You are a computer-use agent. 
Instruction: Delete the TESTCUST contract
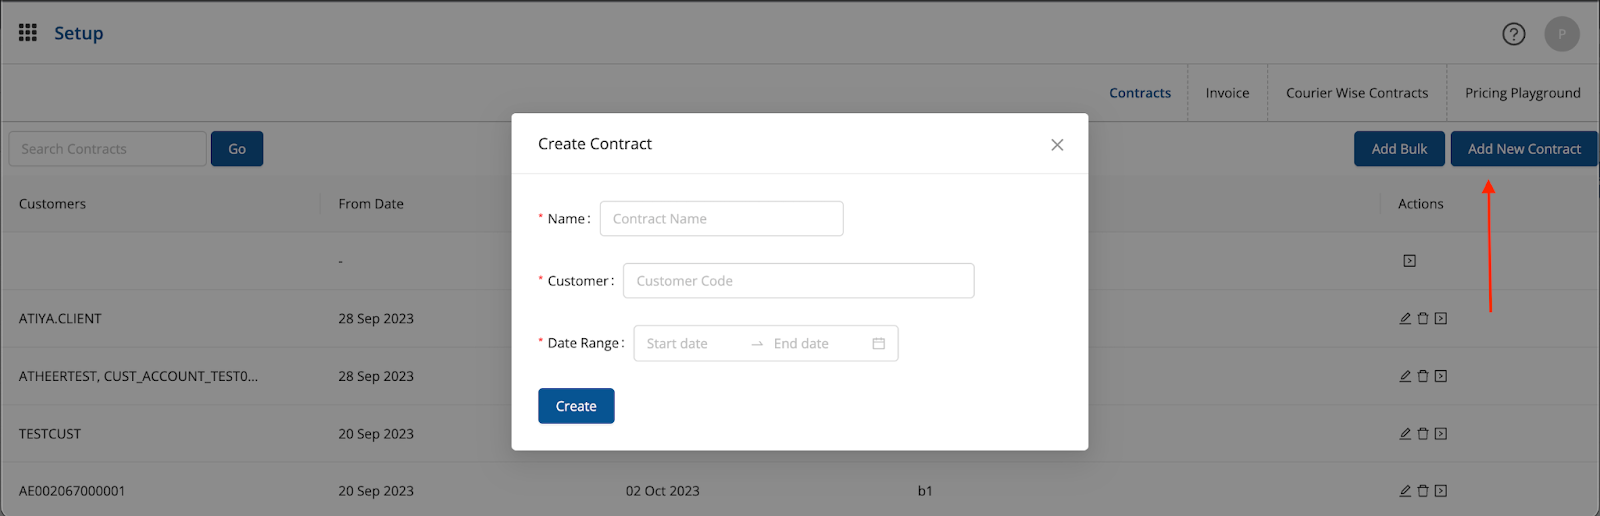click(1423, 434)
